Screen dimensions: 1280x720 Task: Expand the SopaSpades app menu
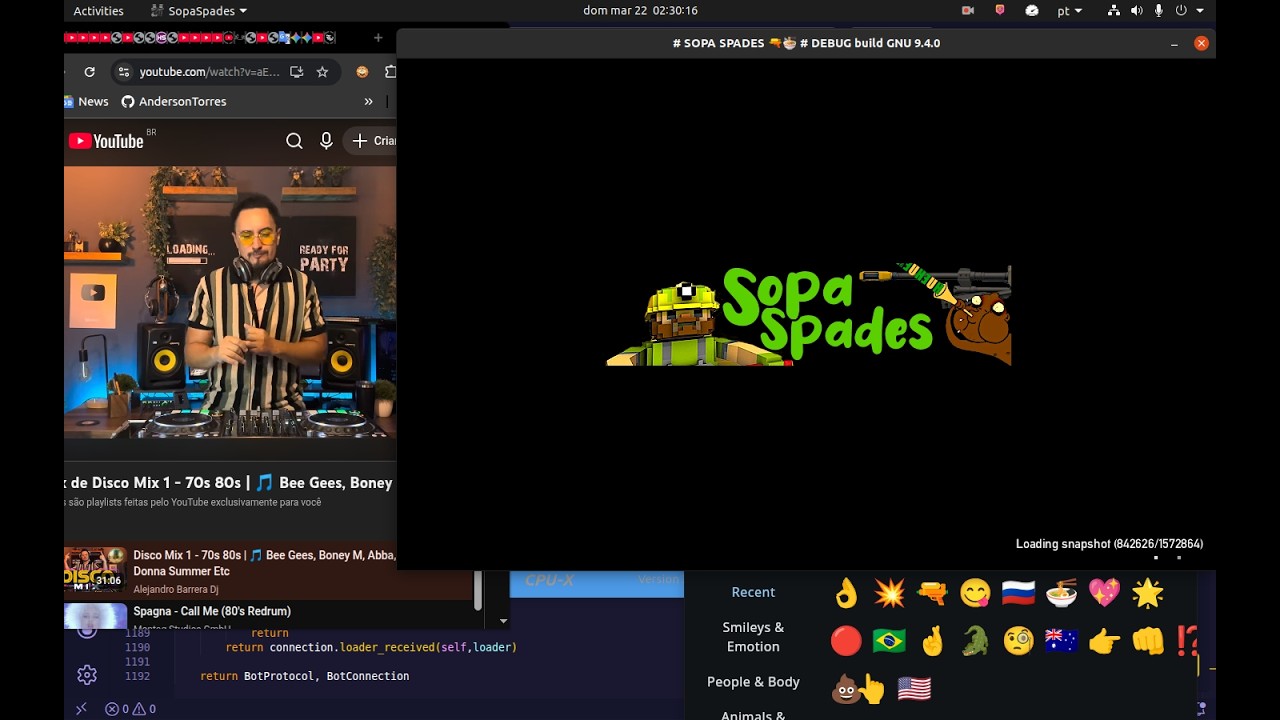pos(199,11)
